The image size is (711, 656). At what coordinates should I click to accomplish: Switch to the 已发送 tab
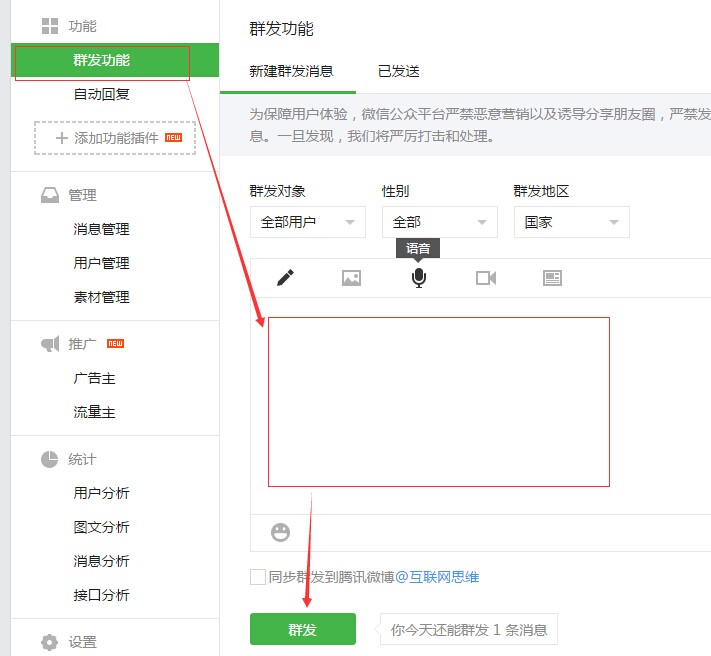pos(398,71)
